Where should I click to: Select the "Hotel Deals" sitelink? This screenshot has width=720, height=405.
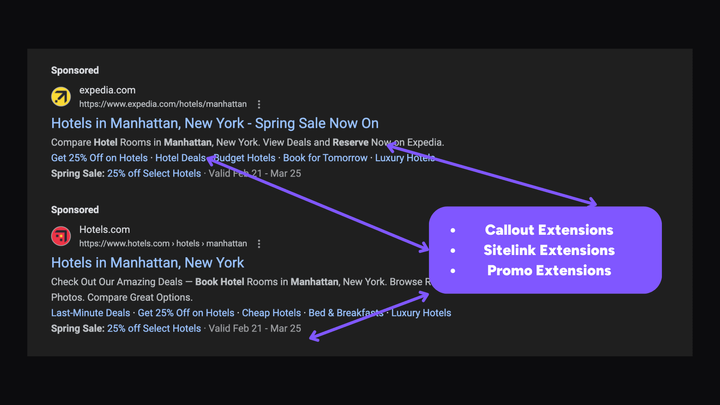180,158
